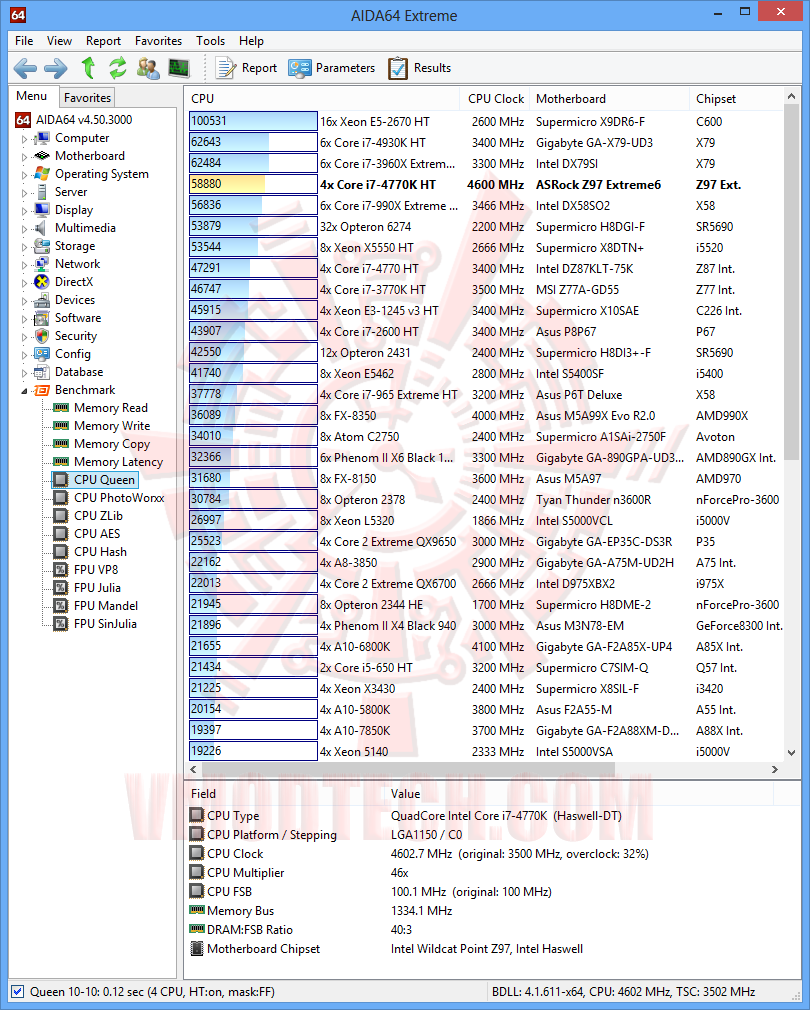Collapse the Benchmark tree node
The image size is (810, 1010).
click(x=24, y=391)
